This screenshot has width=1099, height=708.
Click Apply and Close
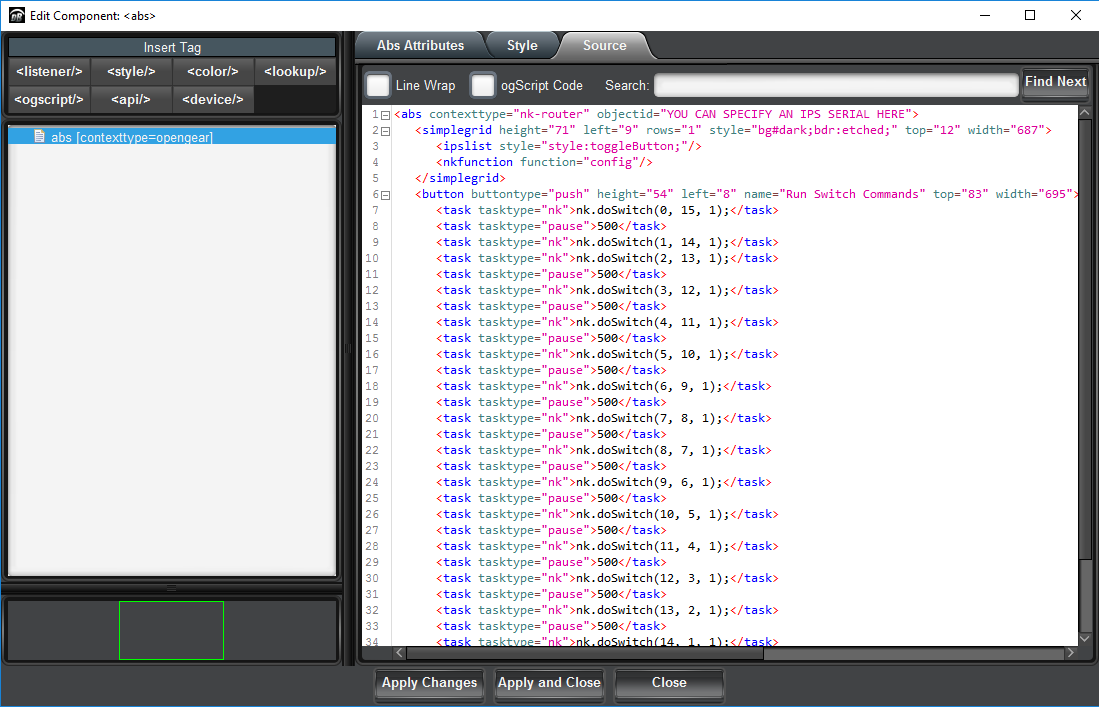[x=549, y=683]
